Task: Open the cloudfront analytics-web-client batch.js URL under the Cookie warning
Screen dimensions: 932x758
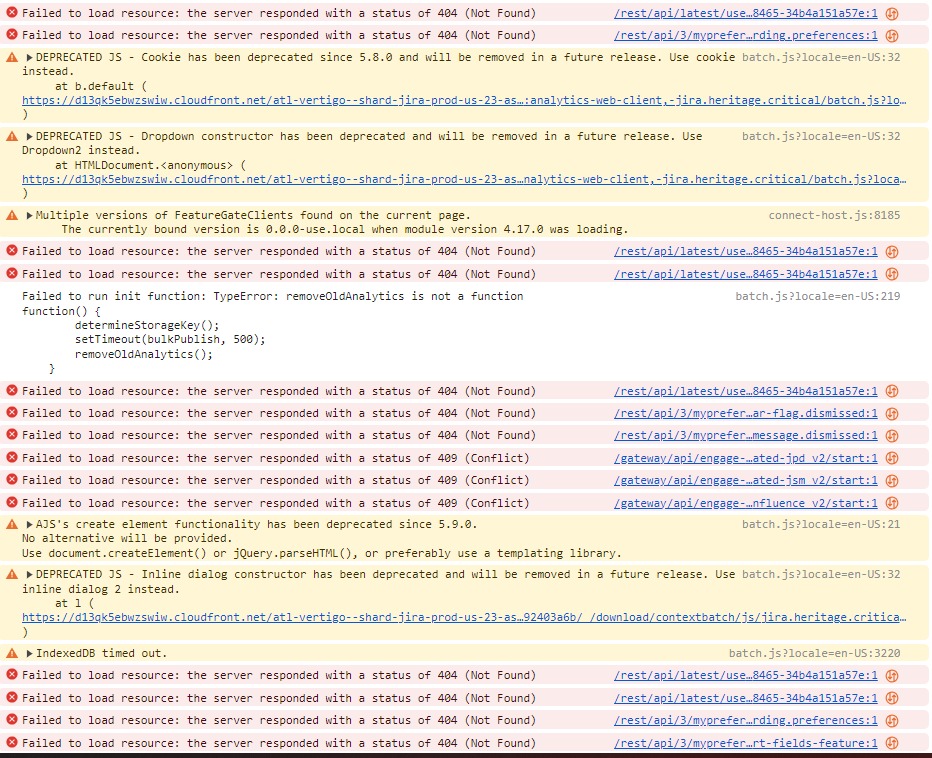Action: point(464,100)
